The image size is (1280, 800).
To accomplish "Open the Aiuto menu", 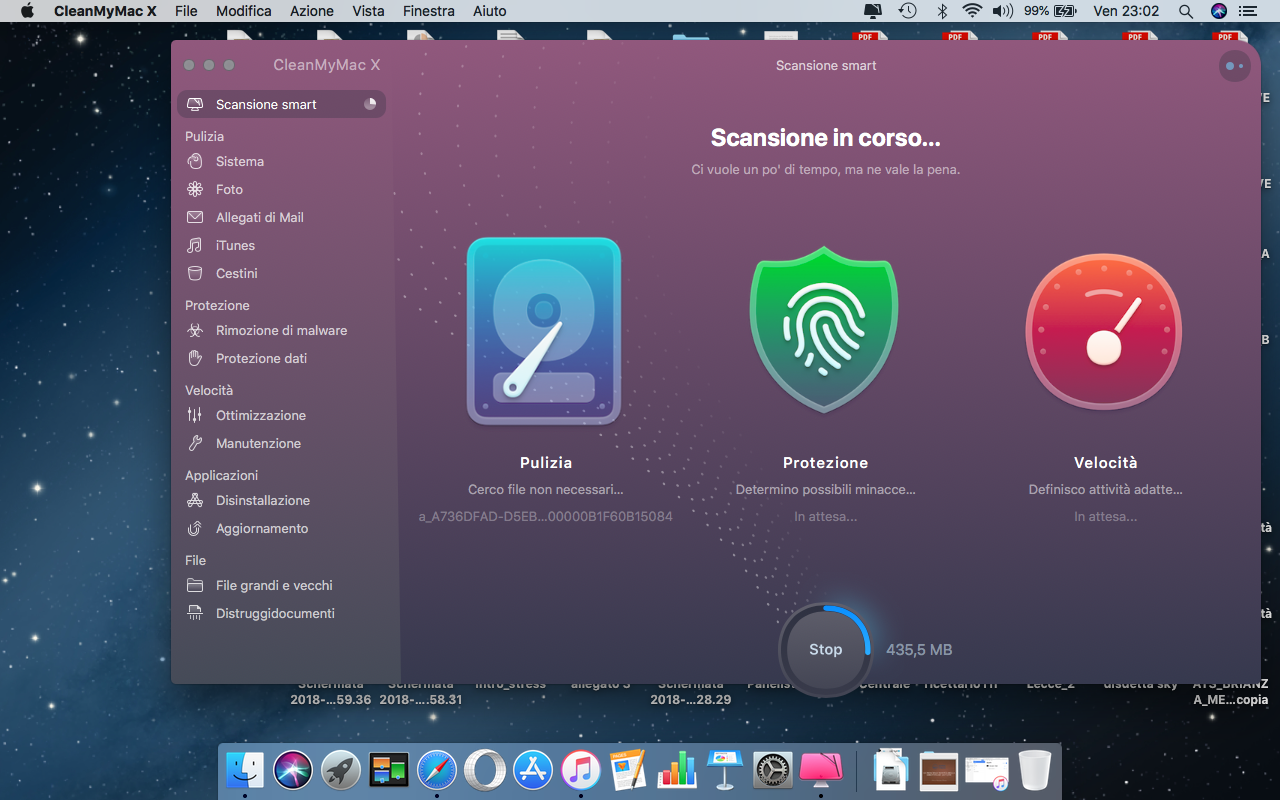I will pyautogui.click(x=489, y=11).
